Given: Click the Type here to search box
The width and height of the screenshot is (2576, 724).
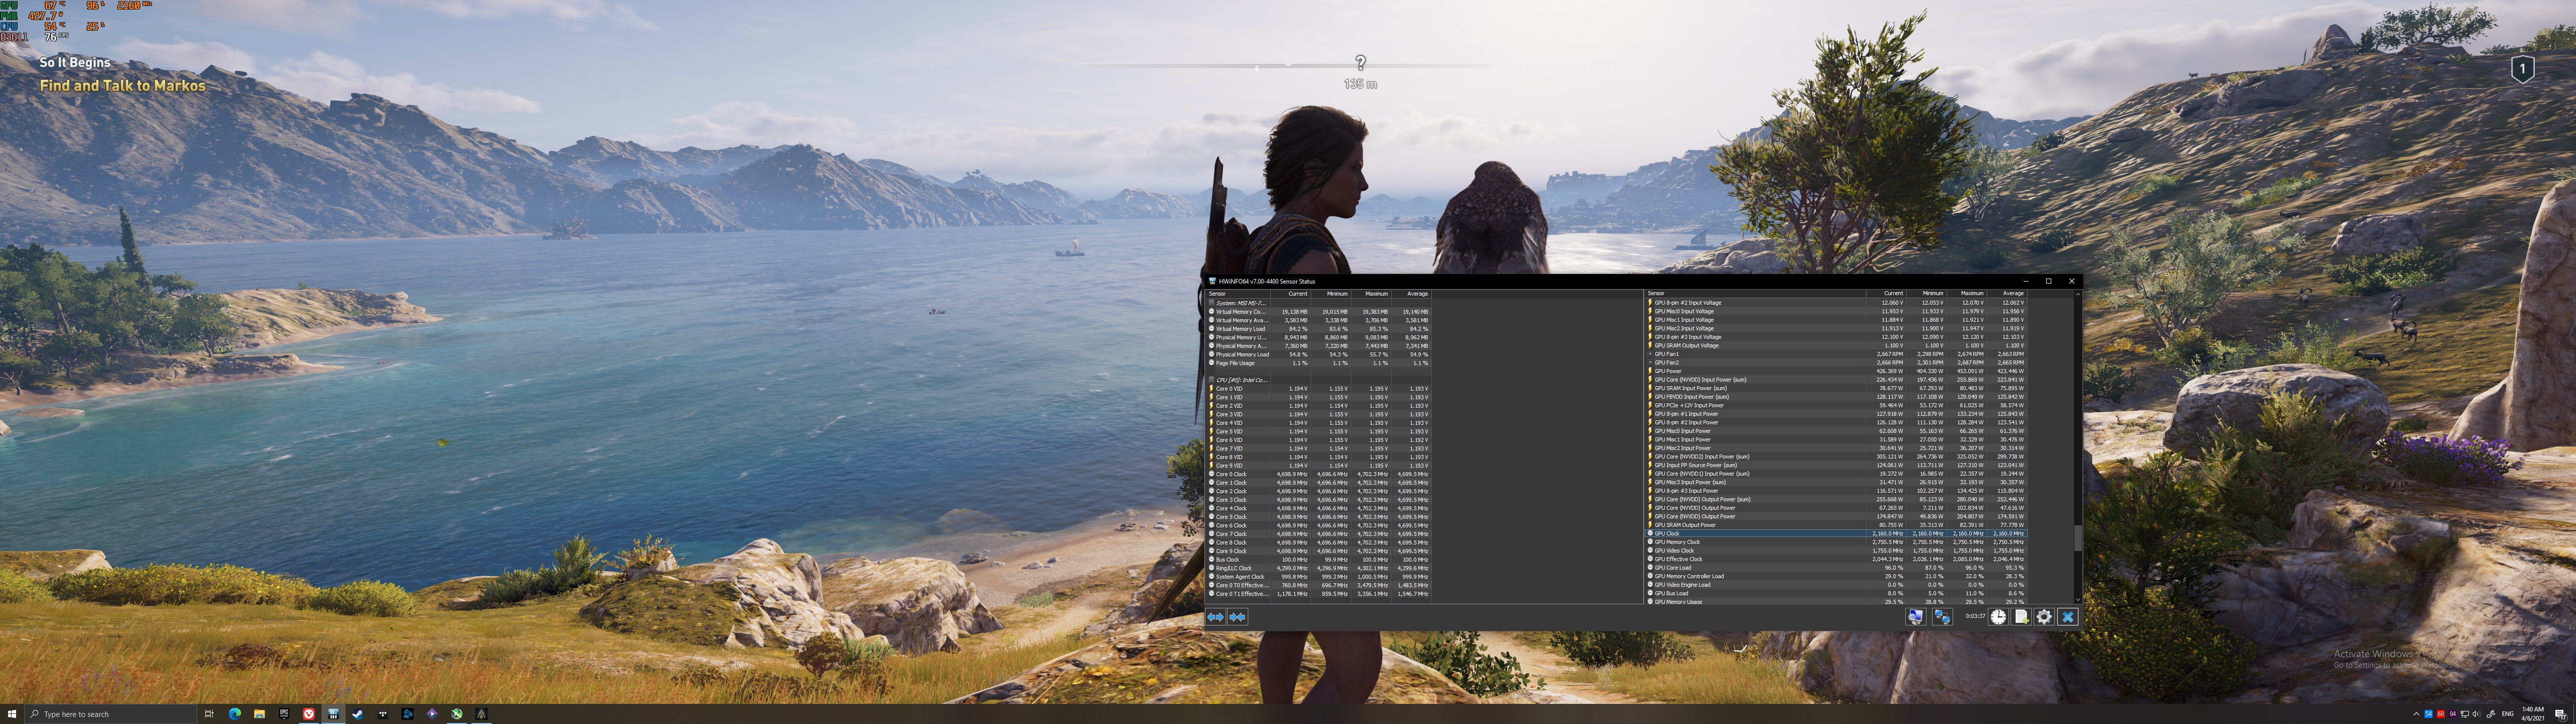Looking at the screenshot, I should pos(110,714).
